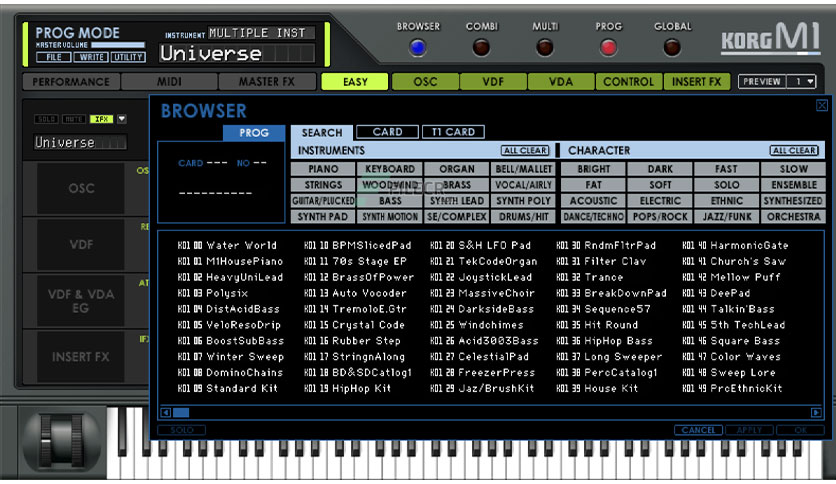Switch to the VDF tab
This screenshot has width=836, height=484.
click(493, 82)
